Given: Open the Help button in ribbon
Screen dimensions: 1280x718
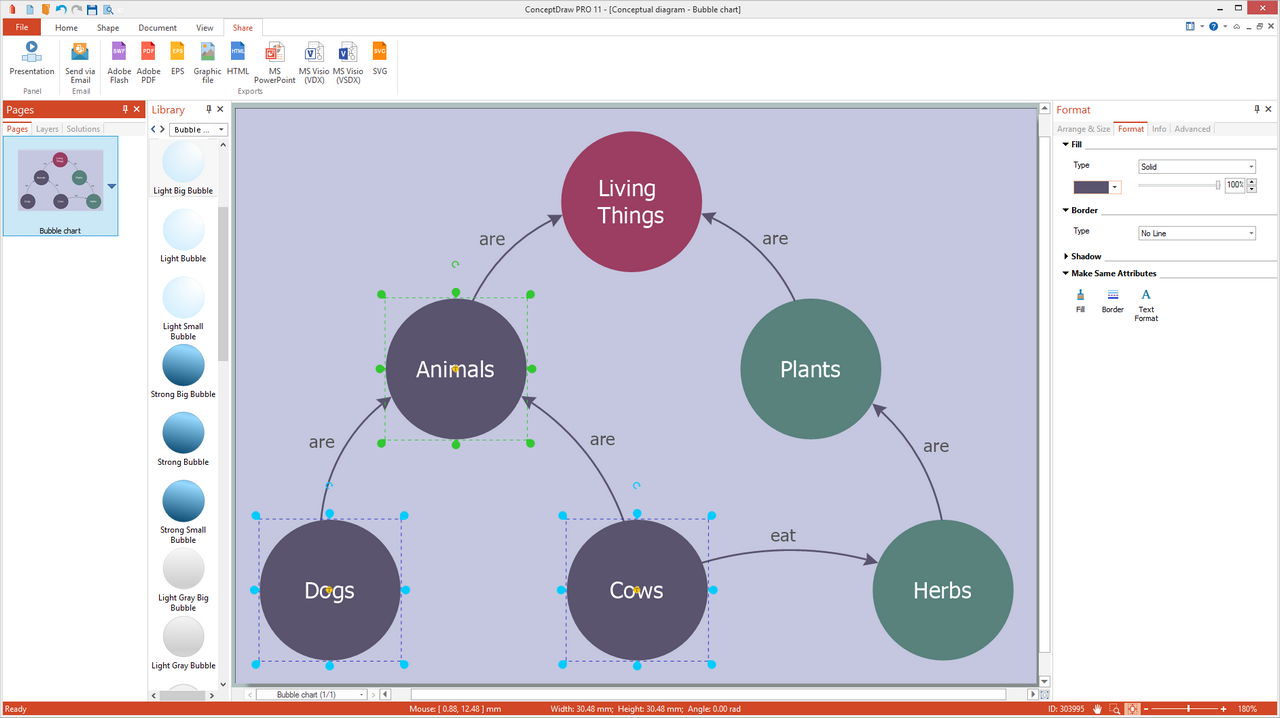Looking at the screenshot, I should 1213,28.
